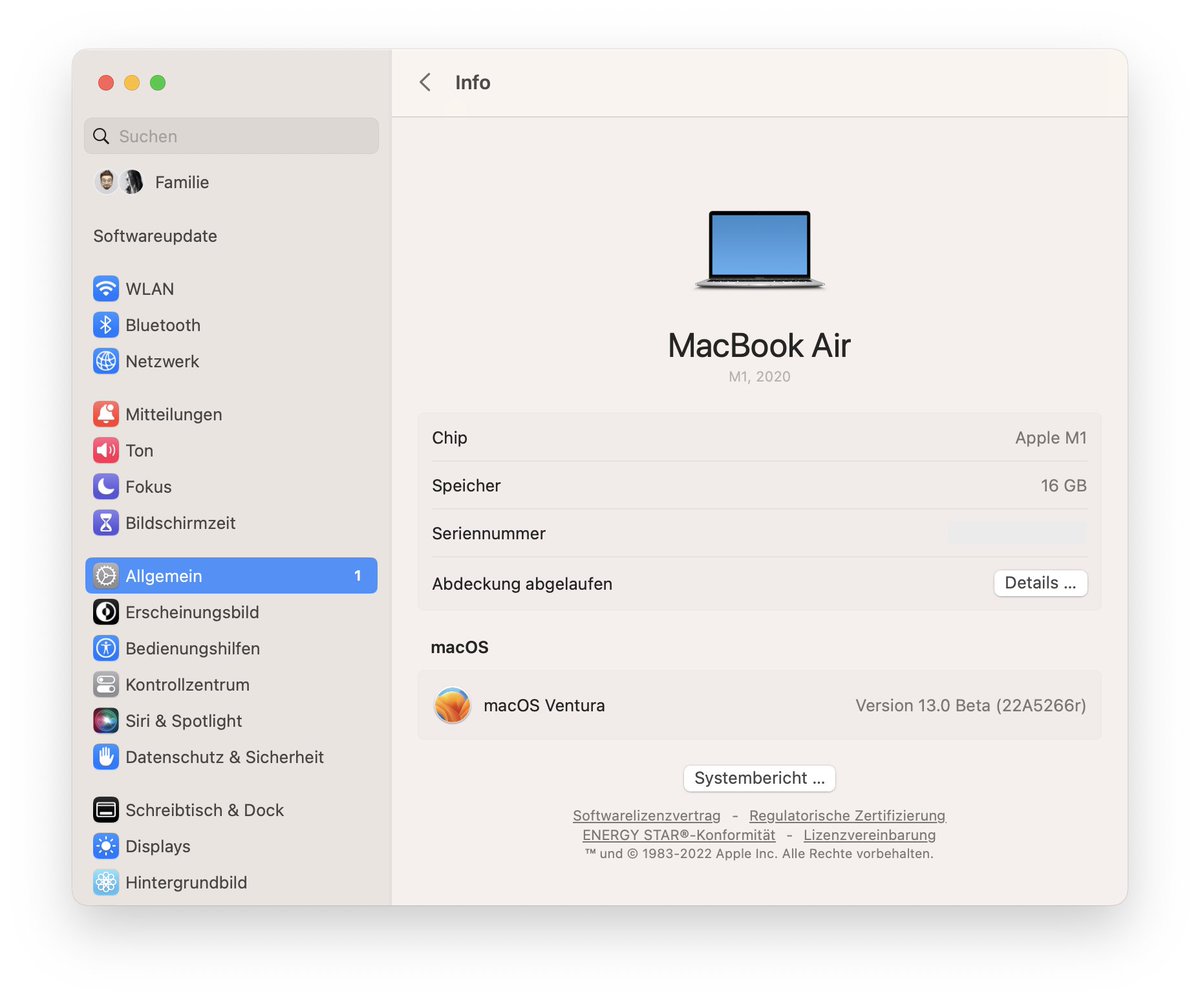The height and width of the screenshot is (1001, 1200).
Task: Open Erscheinungsbild via its icon
Action: 106,612
